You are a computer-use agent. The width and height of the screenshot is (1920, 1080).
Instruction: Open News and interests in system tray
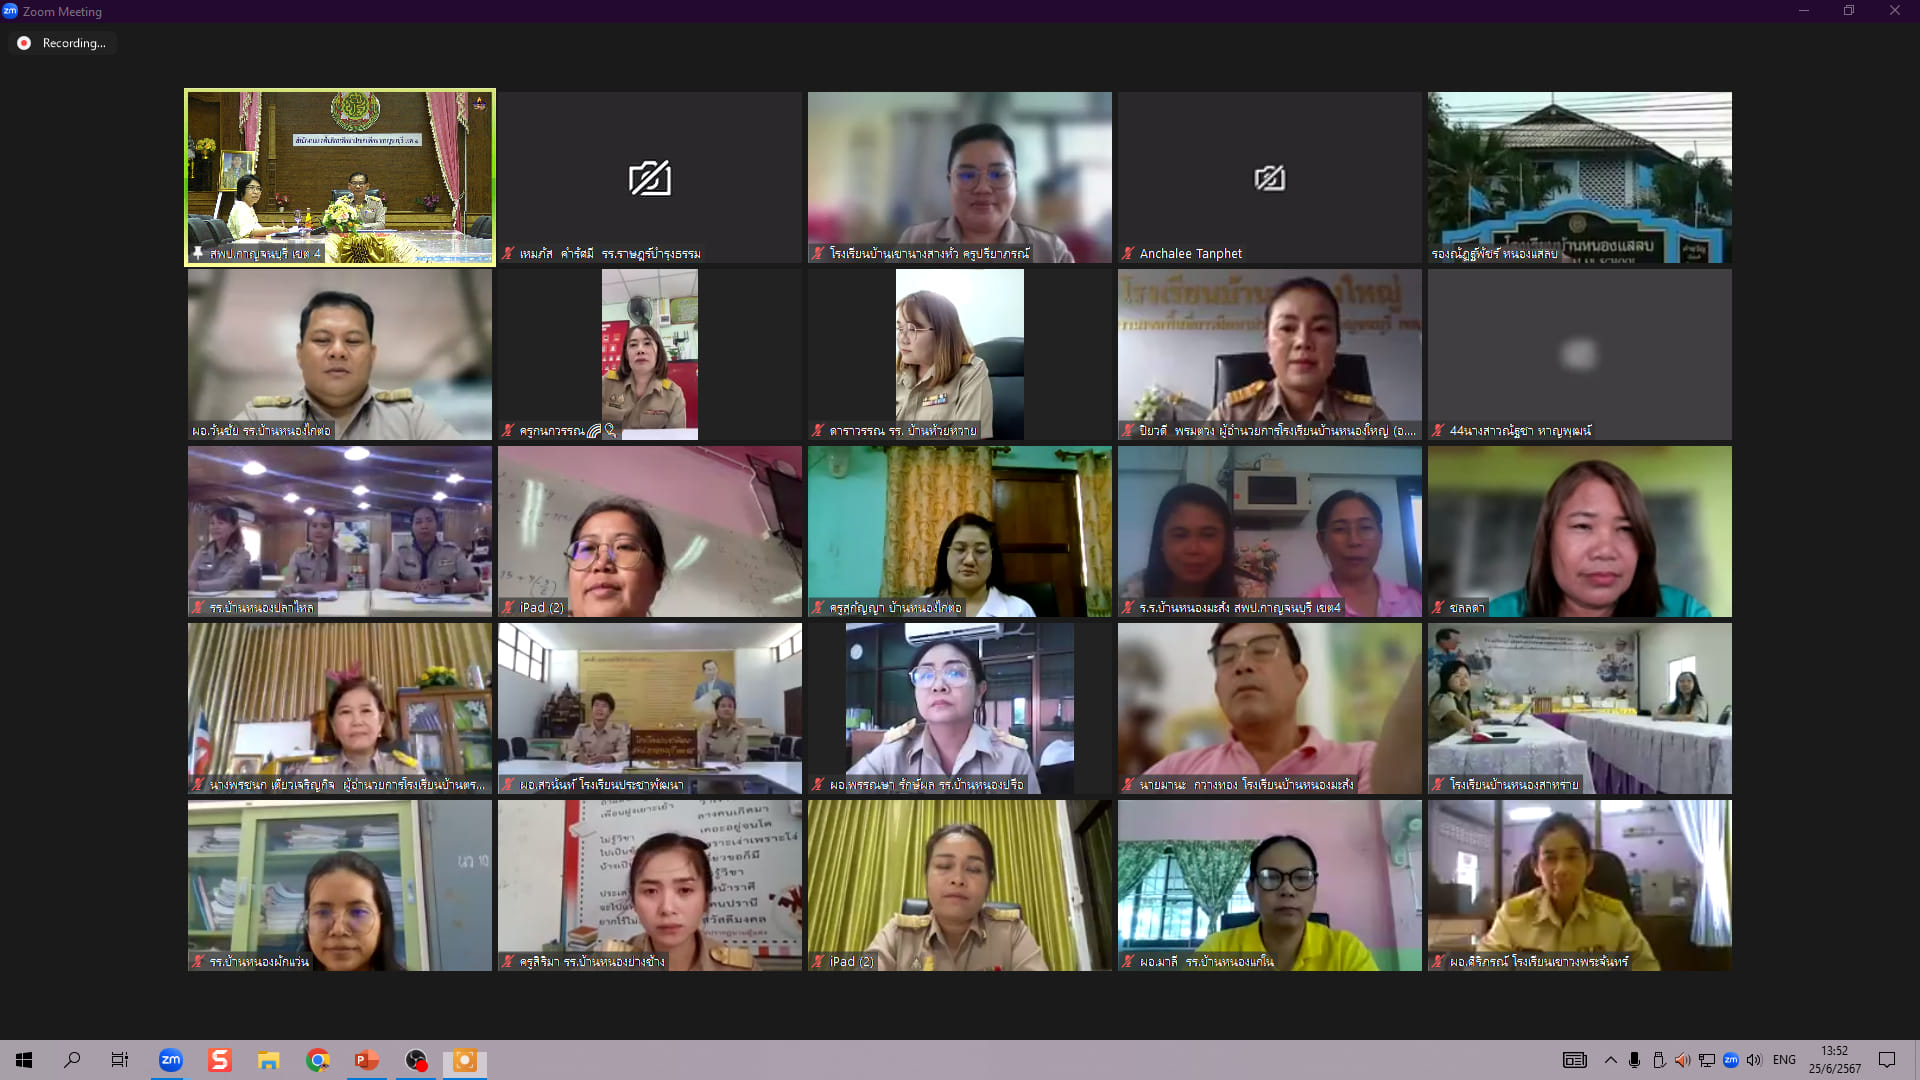(x=1574, y=1060)
